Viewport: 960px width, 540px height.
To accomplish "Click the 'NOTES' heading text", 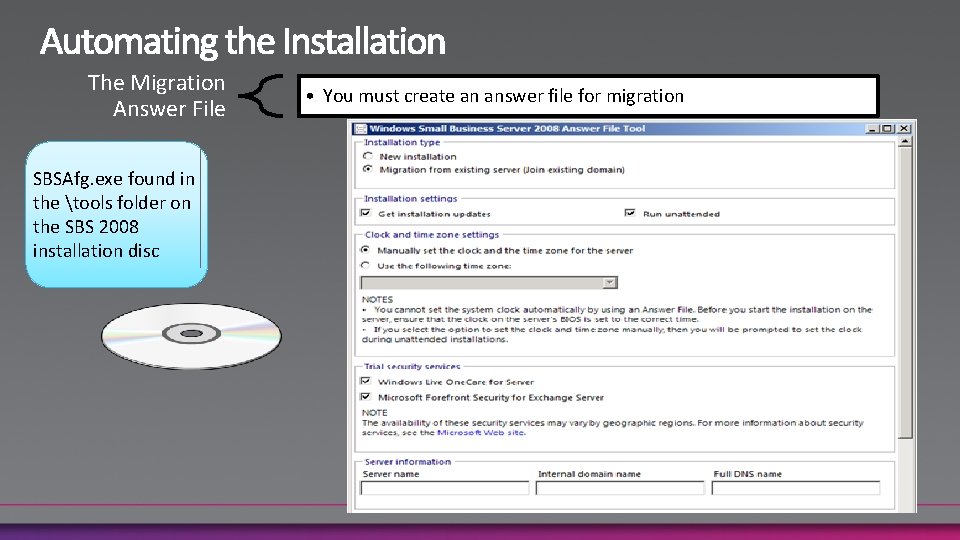I will pyautogui.click(x=377, y=299).
